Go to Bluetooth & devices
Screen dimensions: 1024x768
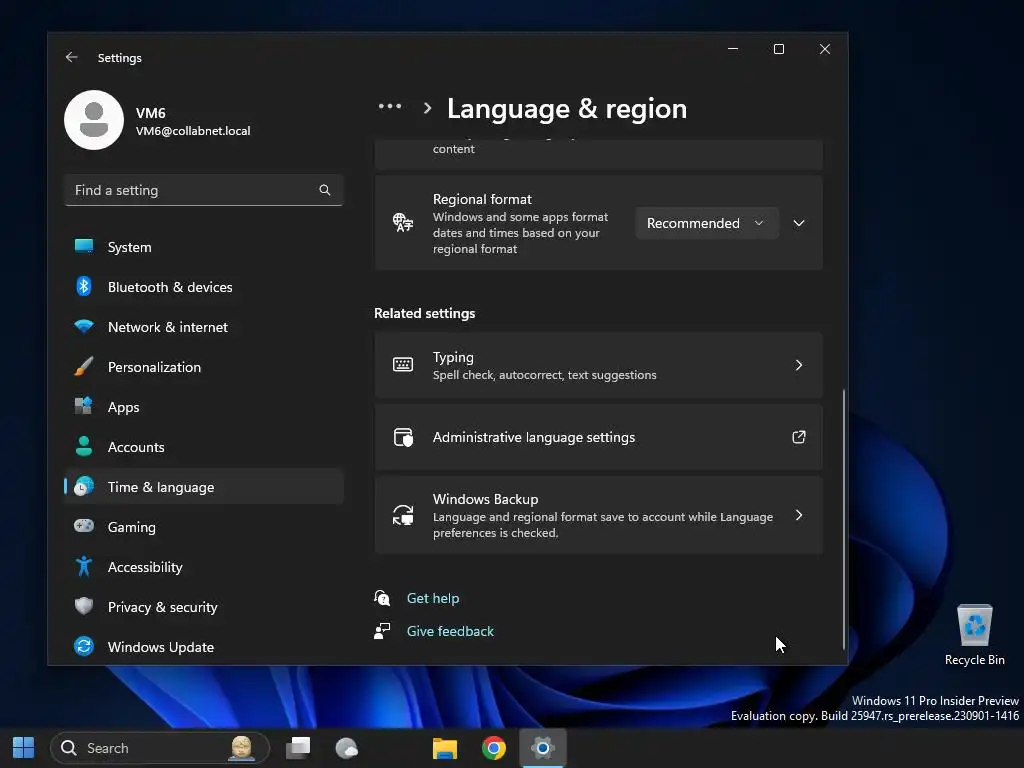coord(204,287)
